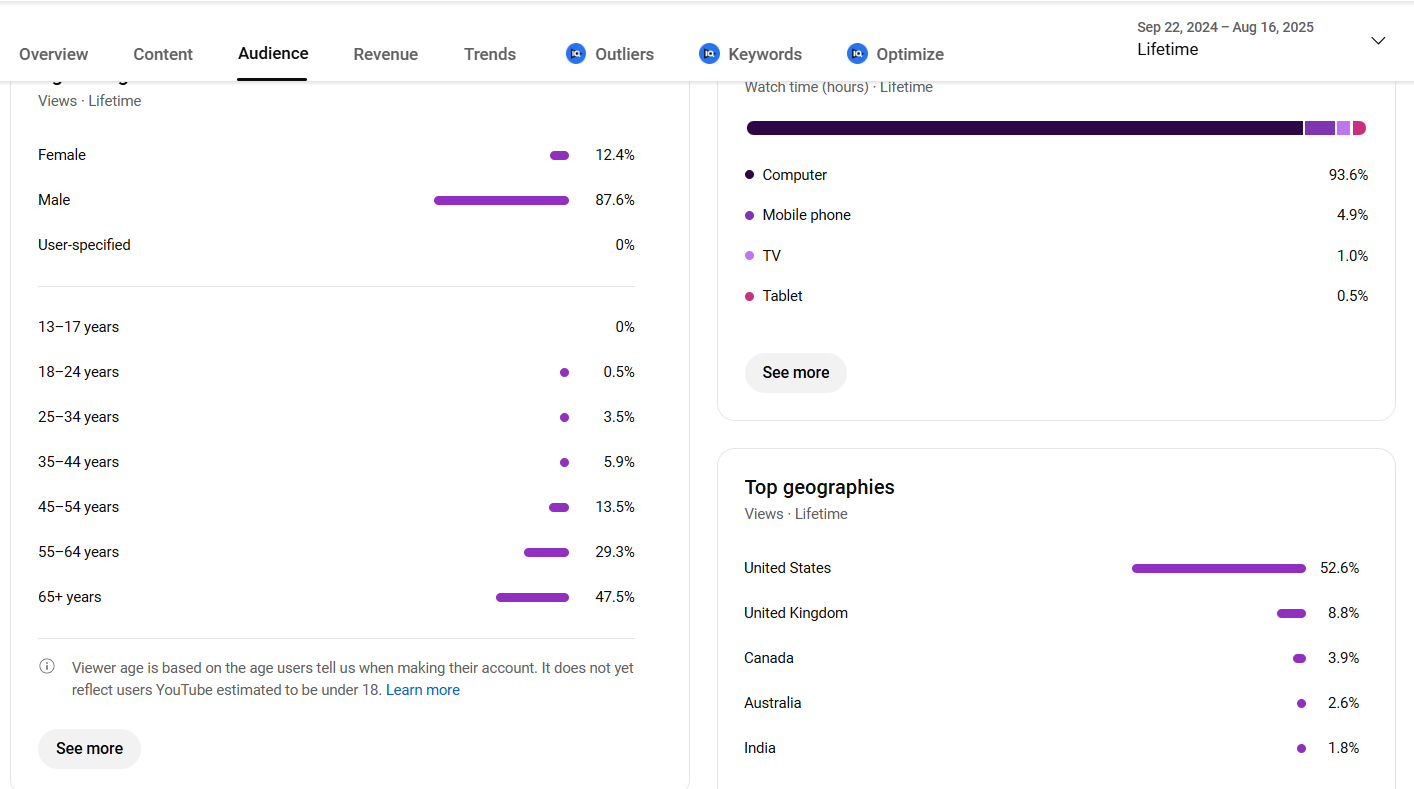
Task: Click the Mobile phone legend dot
Action: point(750,215)
